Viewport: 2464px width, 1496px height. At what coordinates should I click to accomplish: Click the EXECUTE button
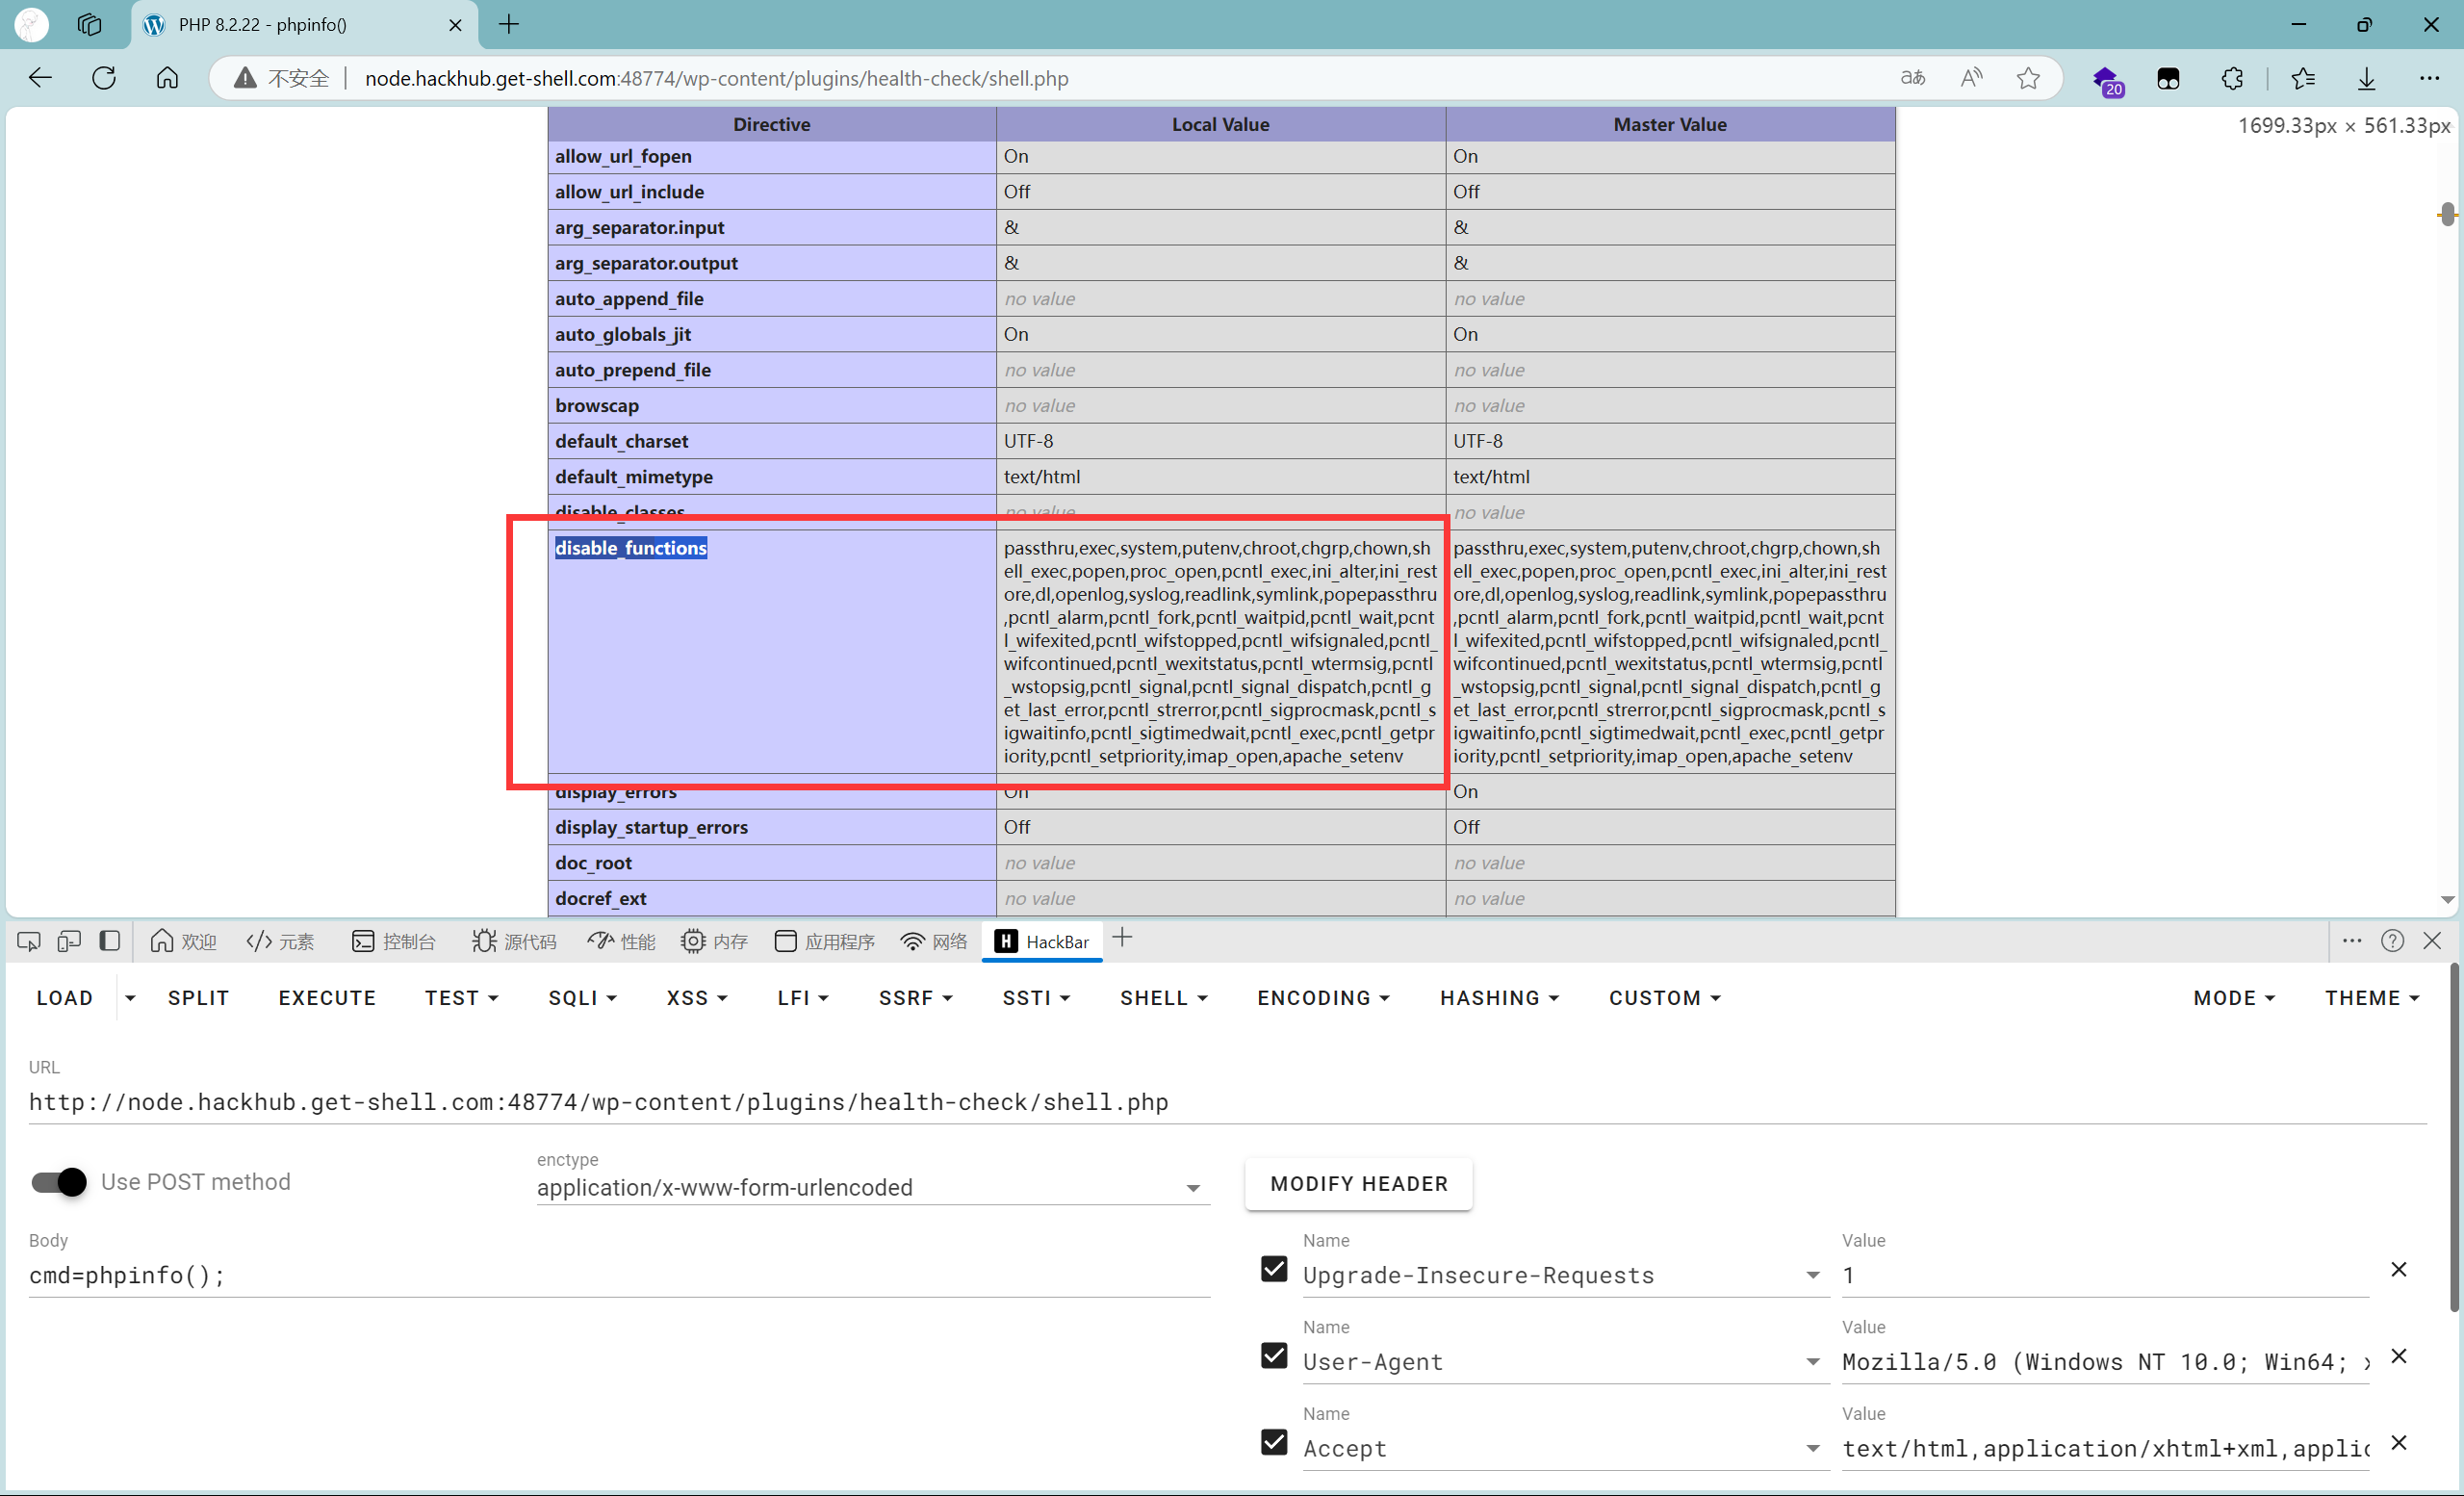327,998
